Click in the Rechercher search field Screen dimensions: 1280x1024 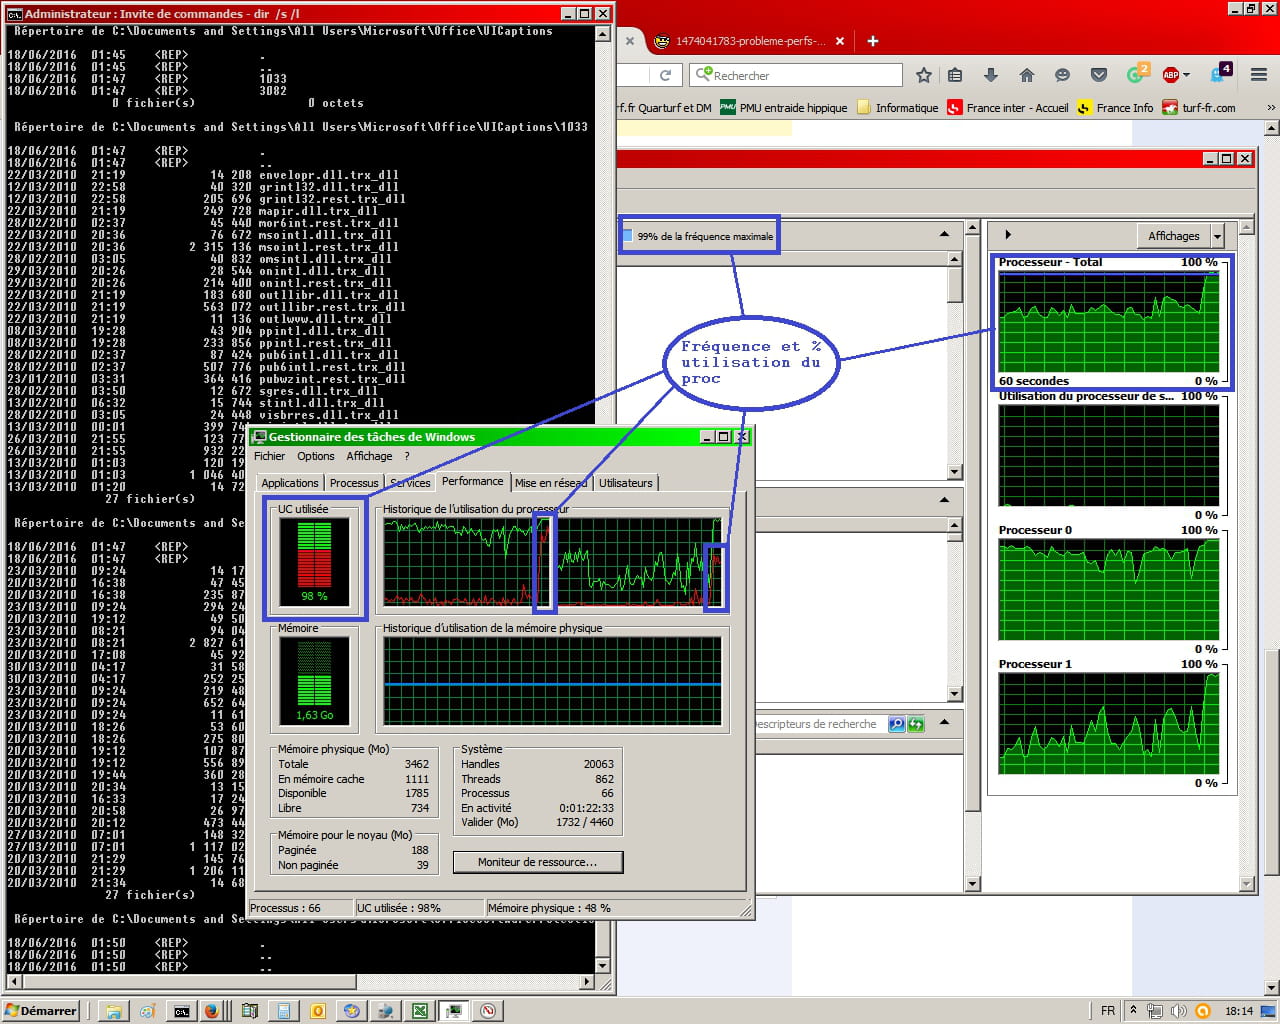click(x=796, y=75)
